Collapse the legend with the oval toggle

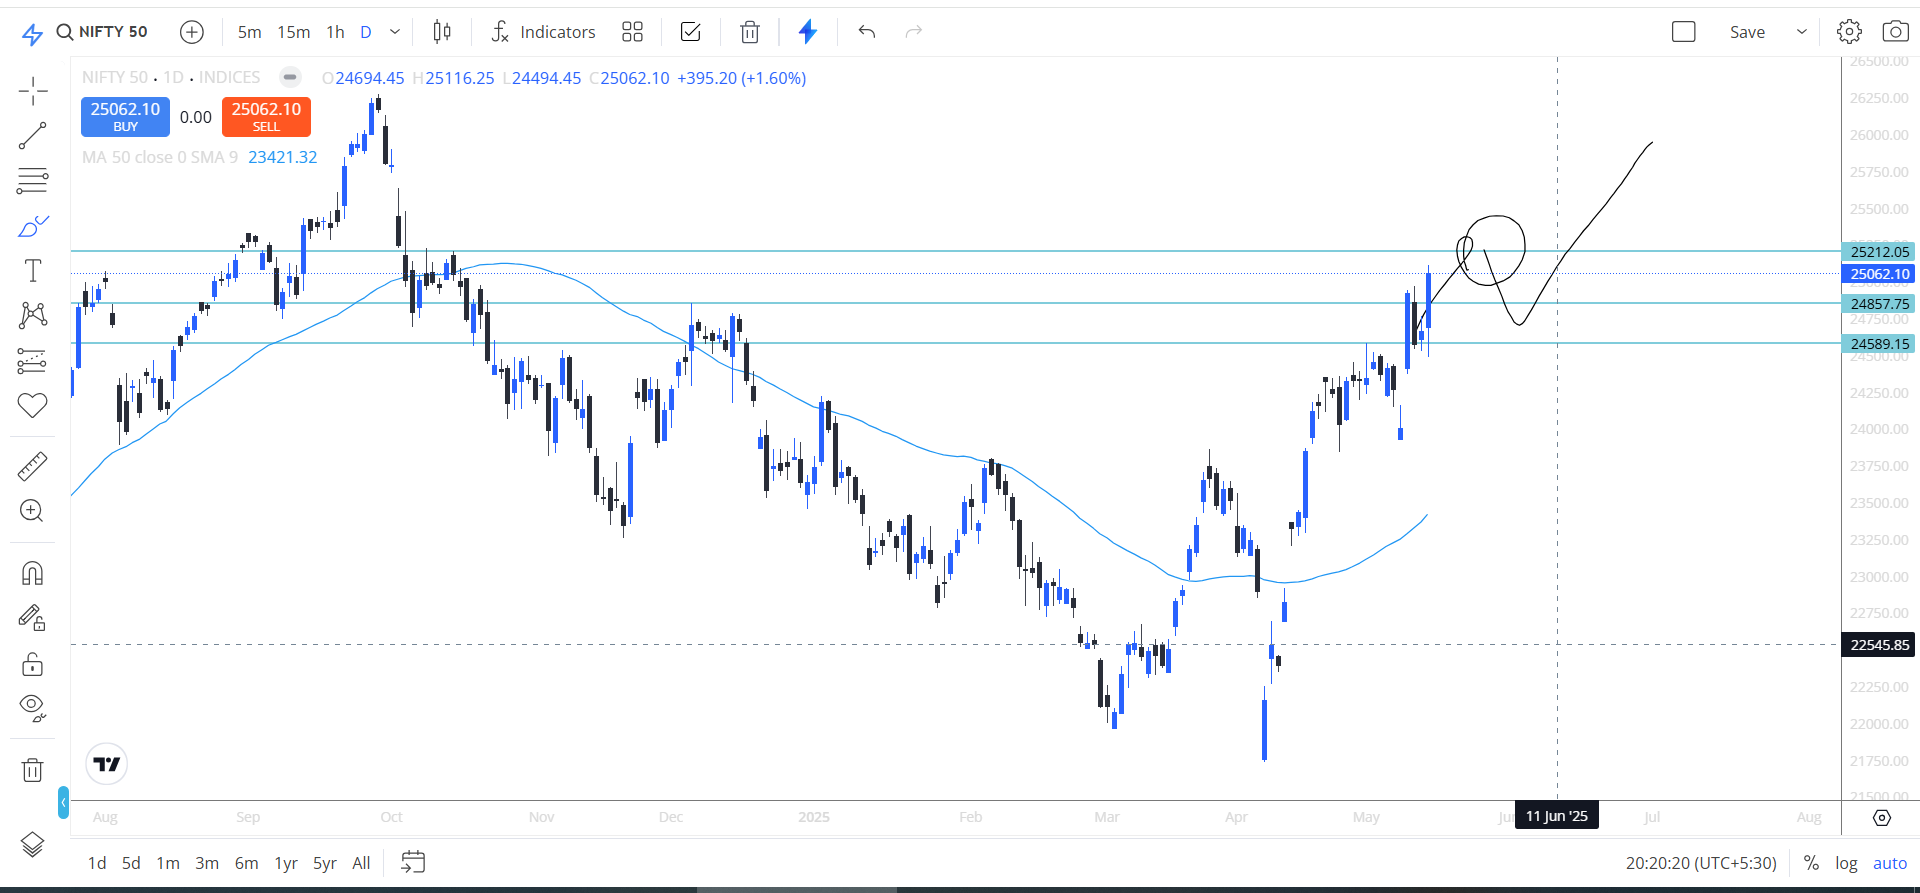click(x=290, y=77)
